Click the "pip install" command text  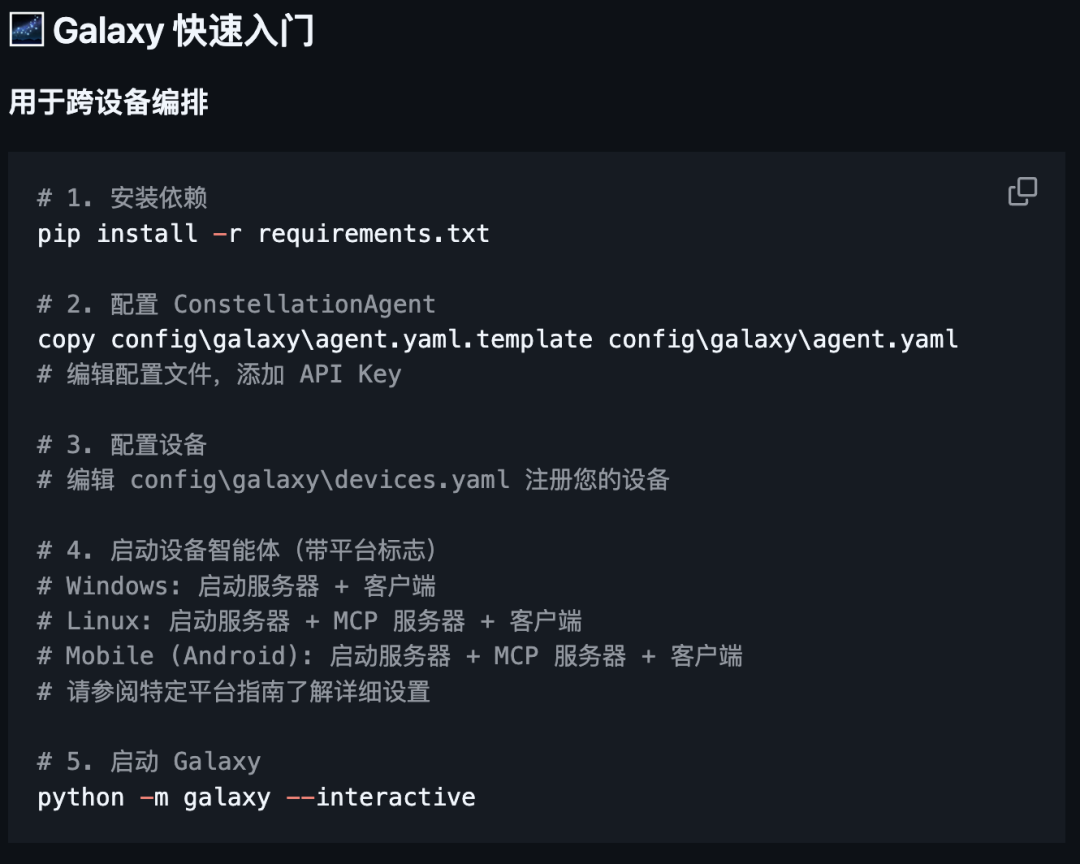(117, 234)
